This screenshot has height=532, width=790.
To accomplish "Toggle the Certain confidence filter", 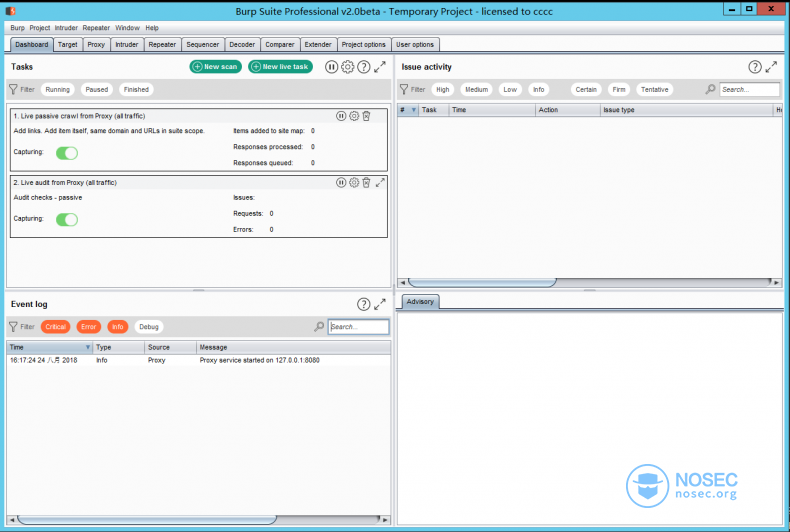I will (586, 89).
